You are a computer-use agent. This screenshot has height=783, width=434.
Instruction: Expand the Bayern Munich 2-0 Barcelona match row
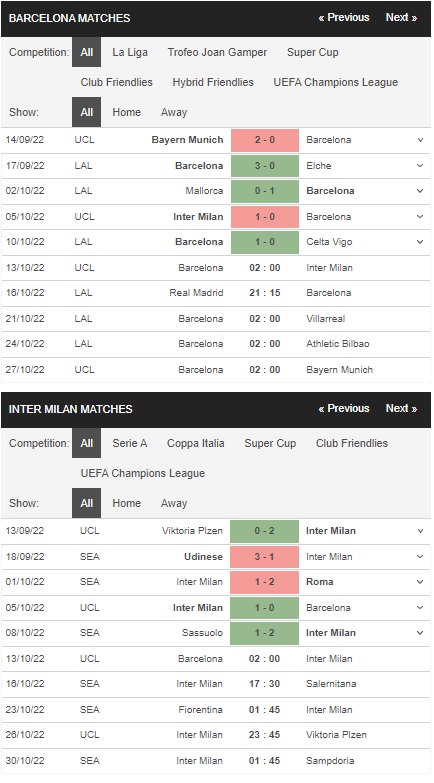point(420,140)
